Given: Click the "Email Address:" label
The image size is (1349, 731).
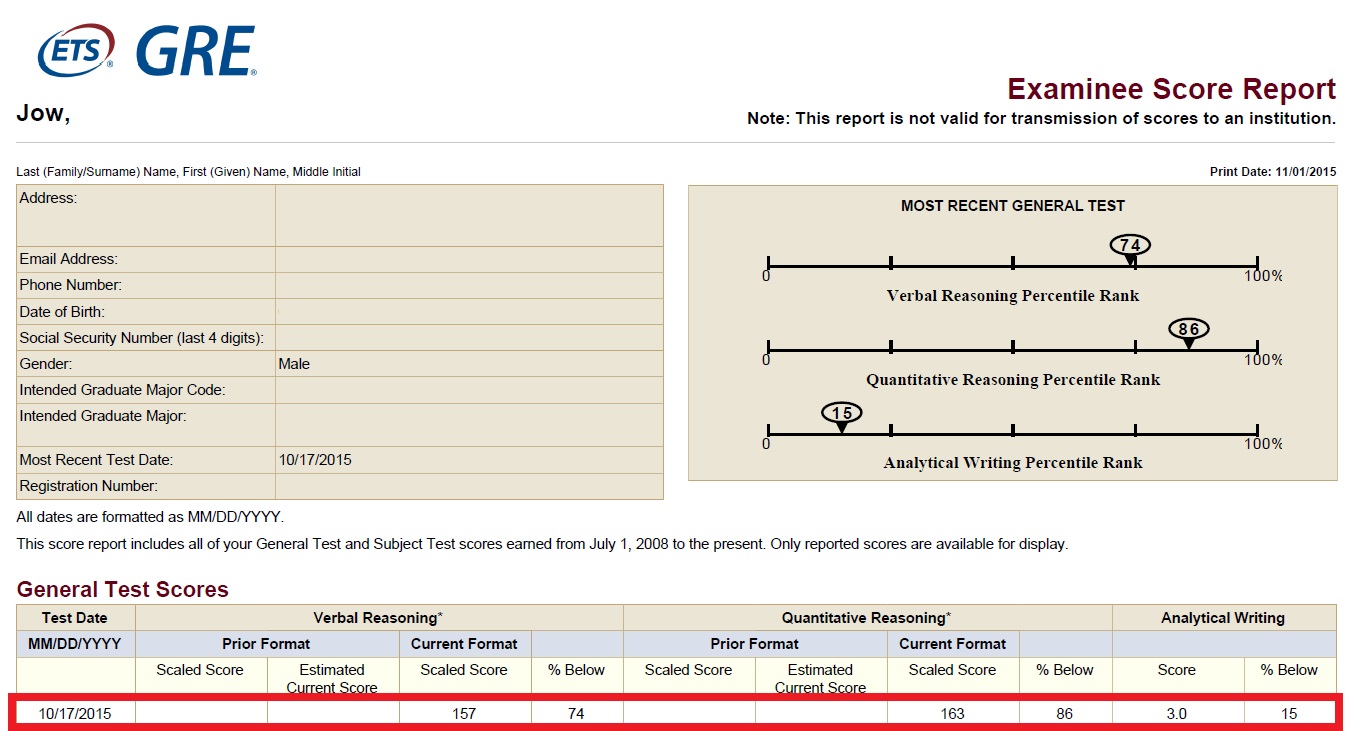Looking at the screenshot, I should 68,259.
